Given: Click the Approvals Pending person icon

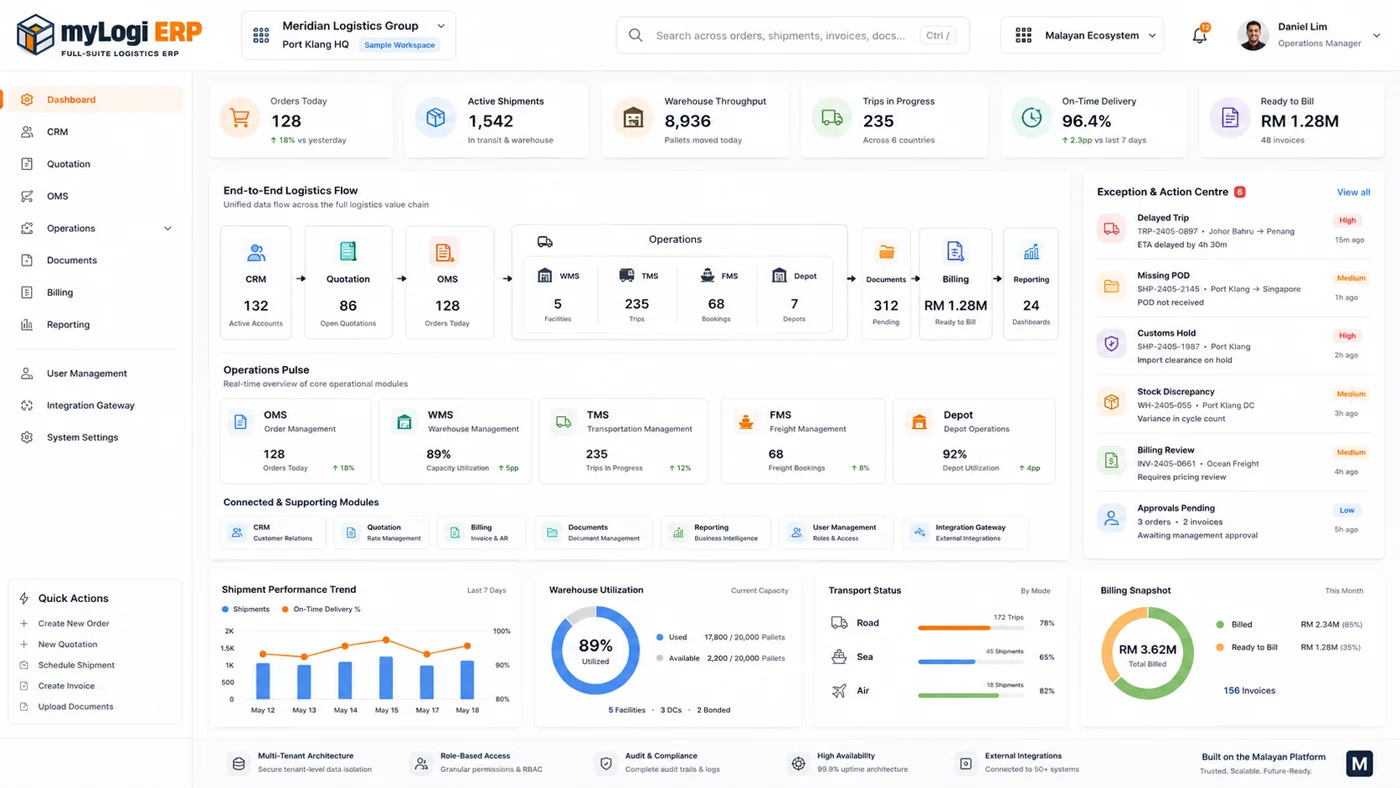Looking at the screenshot, I should (x=1111, y=518).
